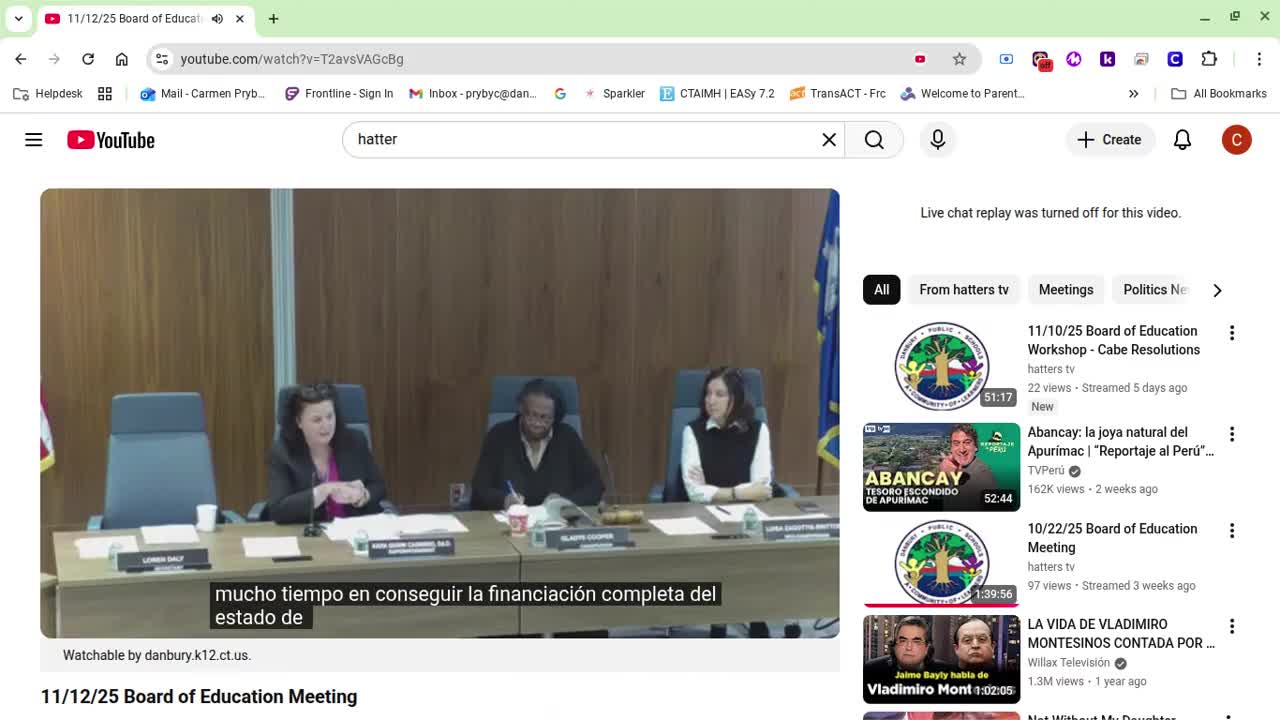Clear the 'hatter' search with the X icon
1280x720 pixels.
click(828, 140)
